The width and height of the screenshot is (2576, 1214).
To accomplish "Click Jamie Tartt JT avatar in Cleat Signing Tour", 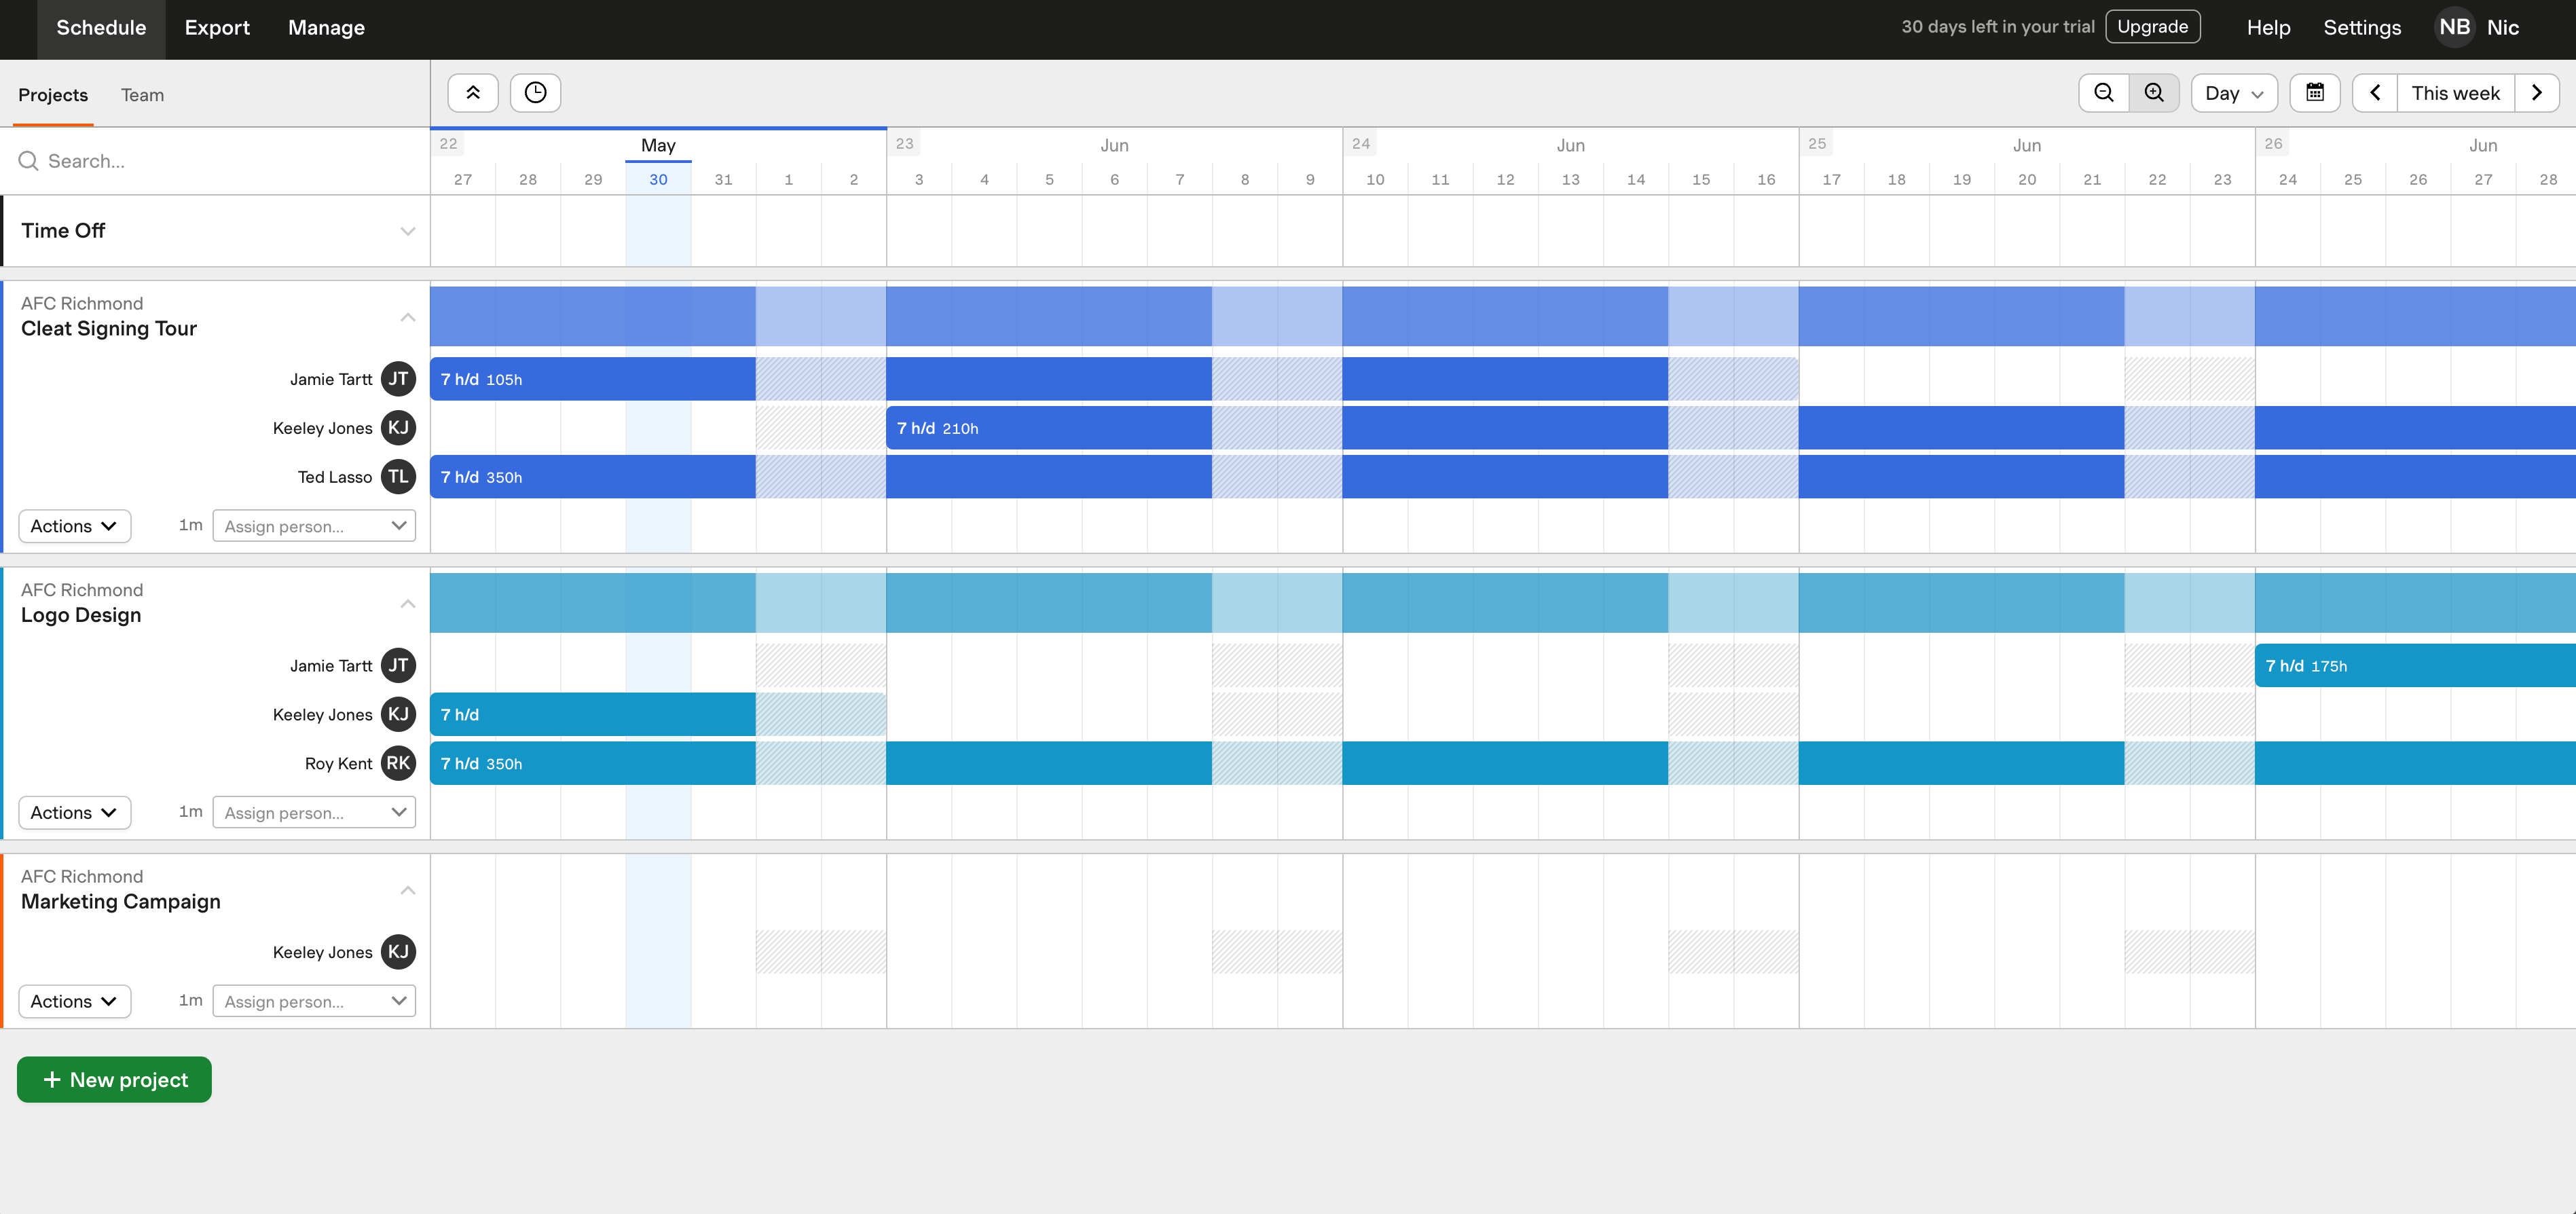I will click(398, 379).
